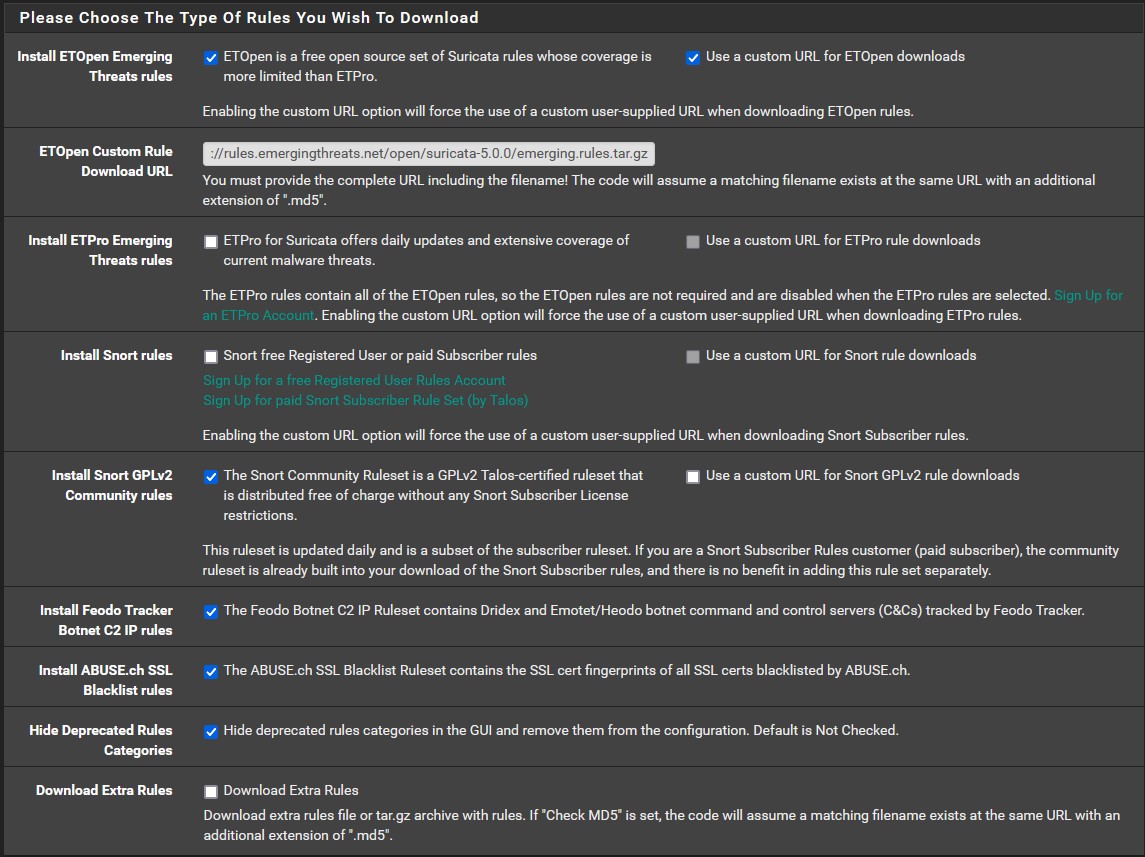
Task: Enable custom URL for Snort GPLv2 rule downloads
Action: tap(693, 476)
